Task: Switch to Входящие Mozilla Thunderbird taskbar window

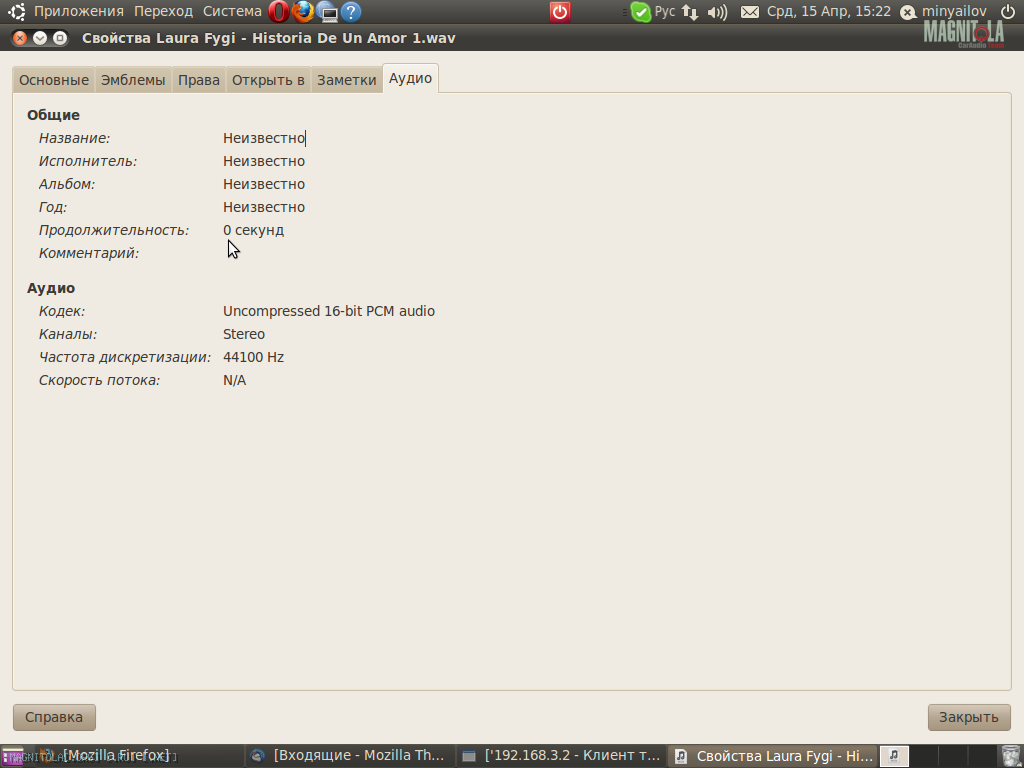Action: tap(348, 756)
